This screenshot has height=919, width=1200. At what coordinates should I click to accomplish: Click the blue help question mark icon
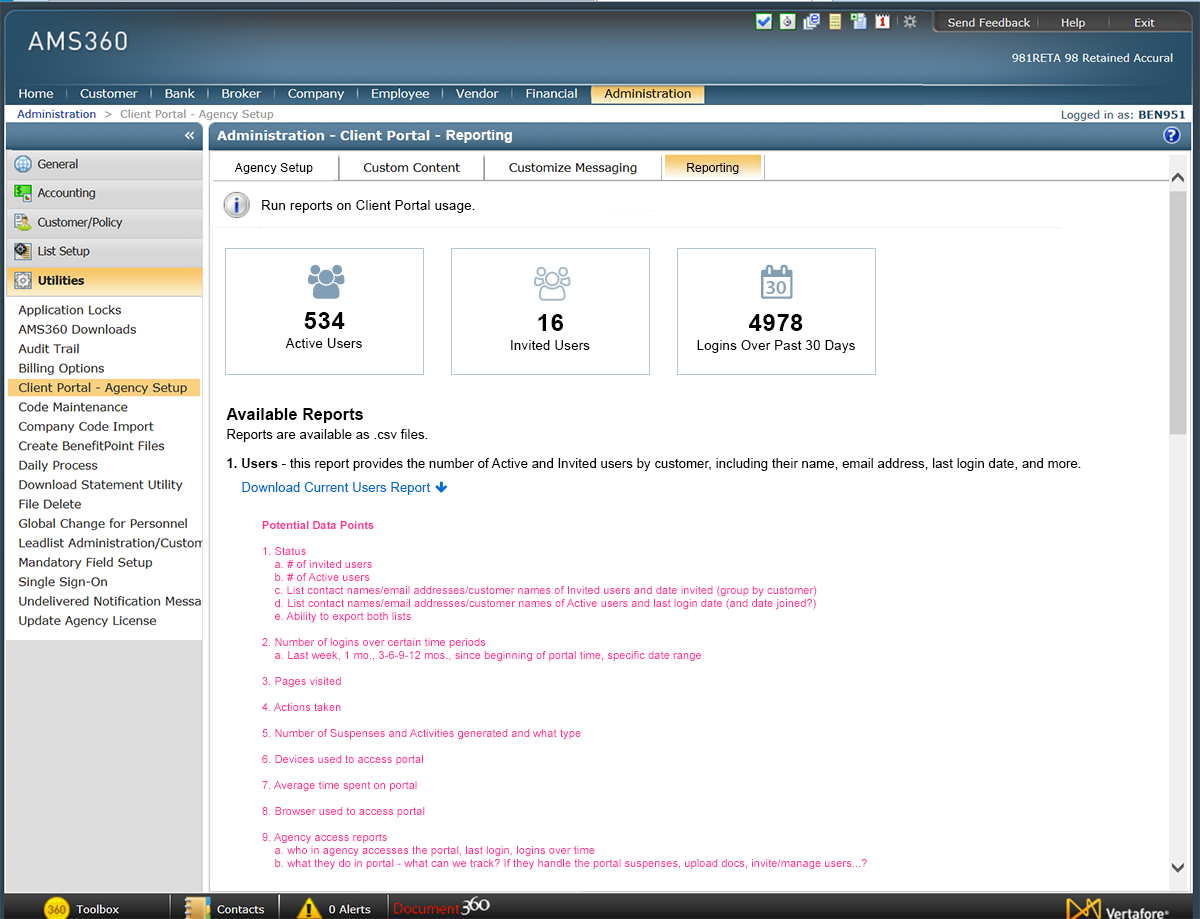click(1172, 136)
